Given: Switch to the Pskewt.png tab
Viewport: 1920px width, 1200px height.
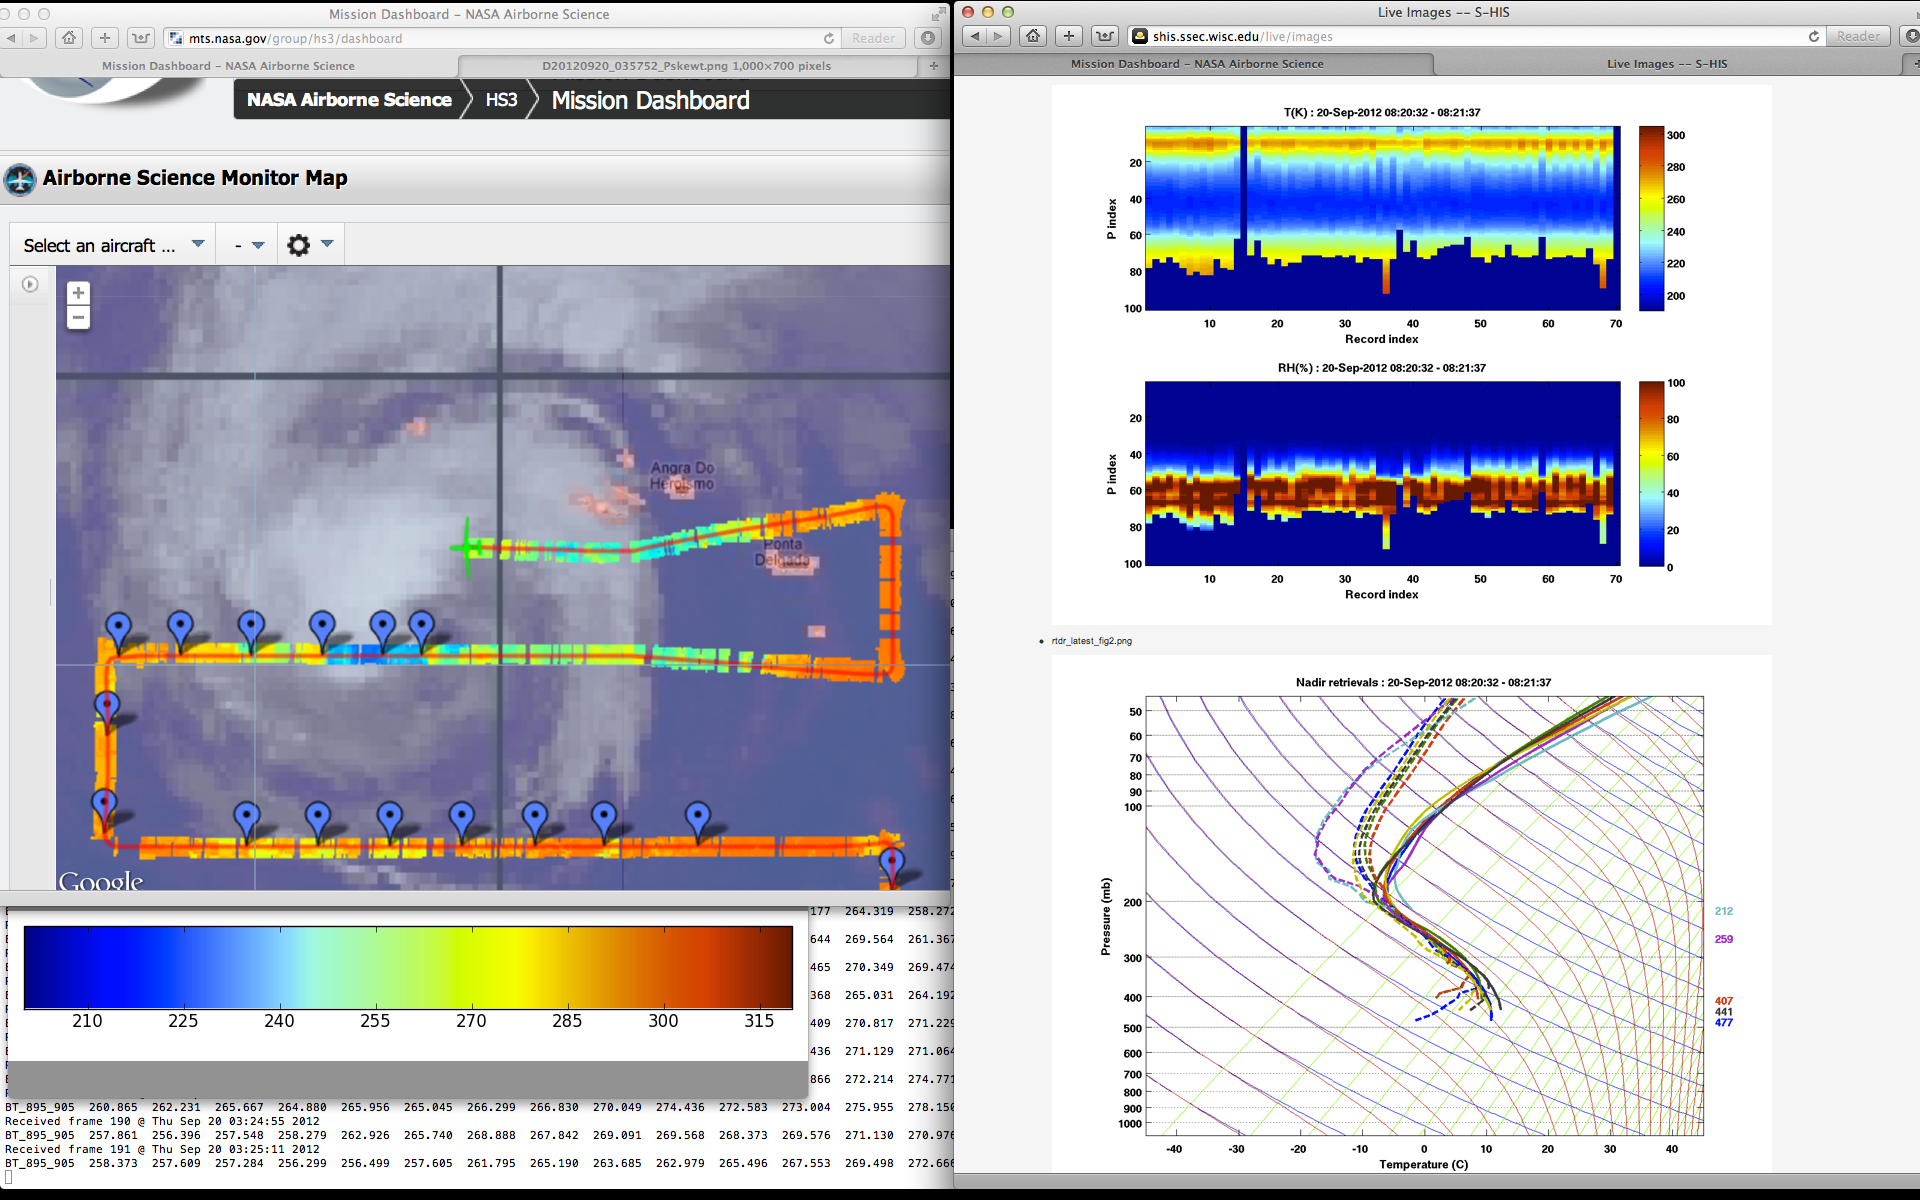Looking at the screenshot, I should 686,66.
